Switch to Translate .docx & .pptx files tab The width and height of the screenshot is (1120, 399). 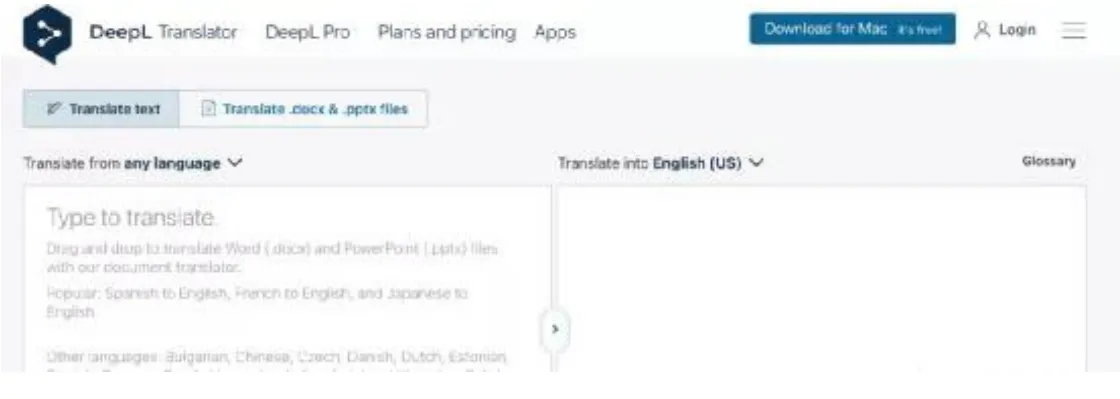click(x=303, y=109)
